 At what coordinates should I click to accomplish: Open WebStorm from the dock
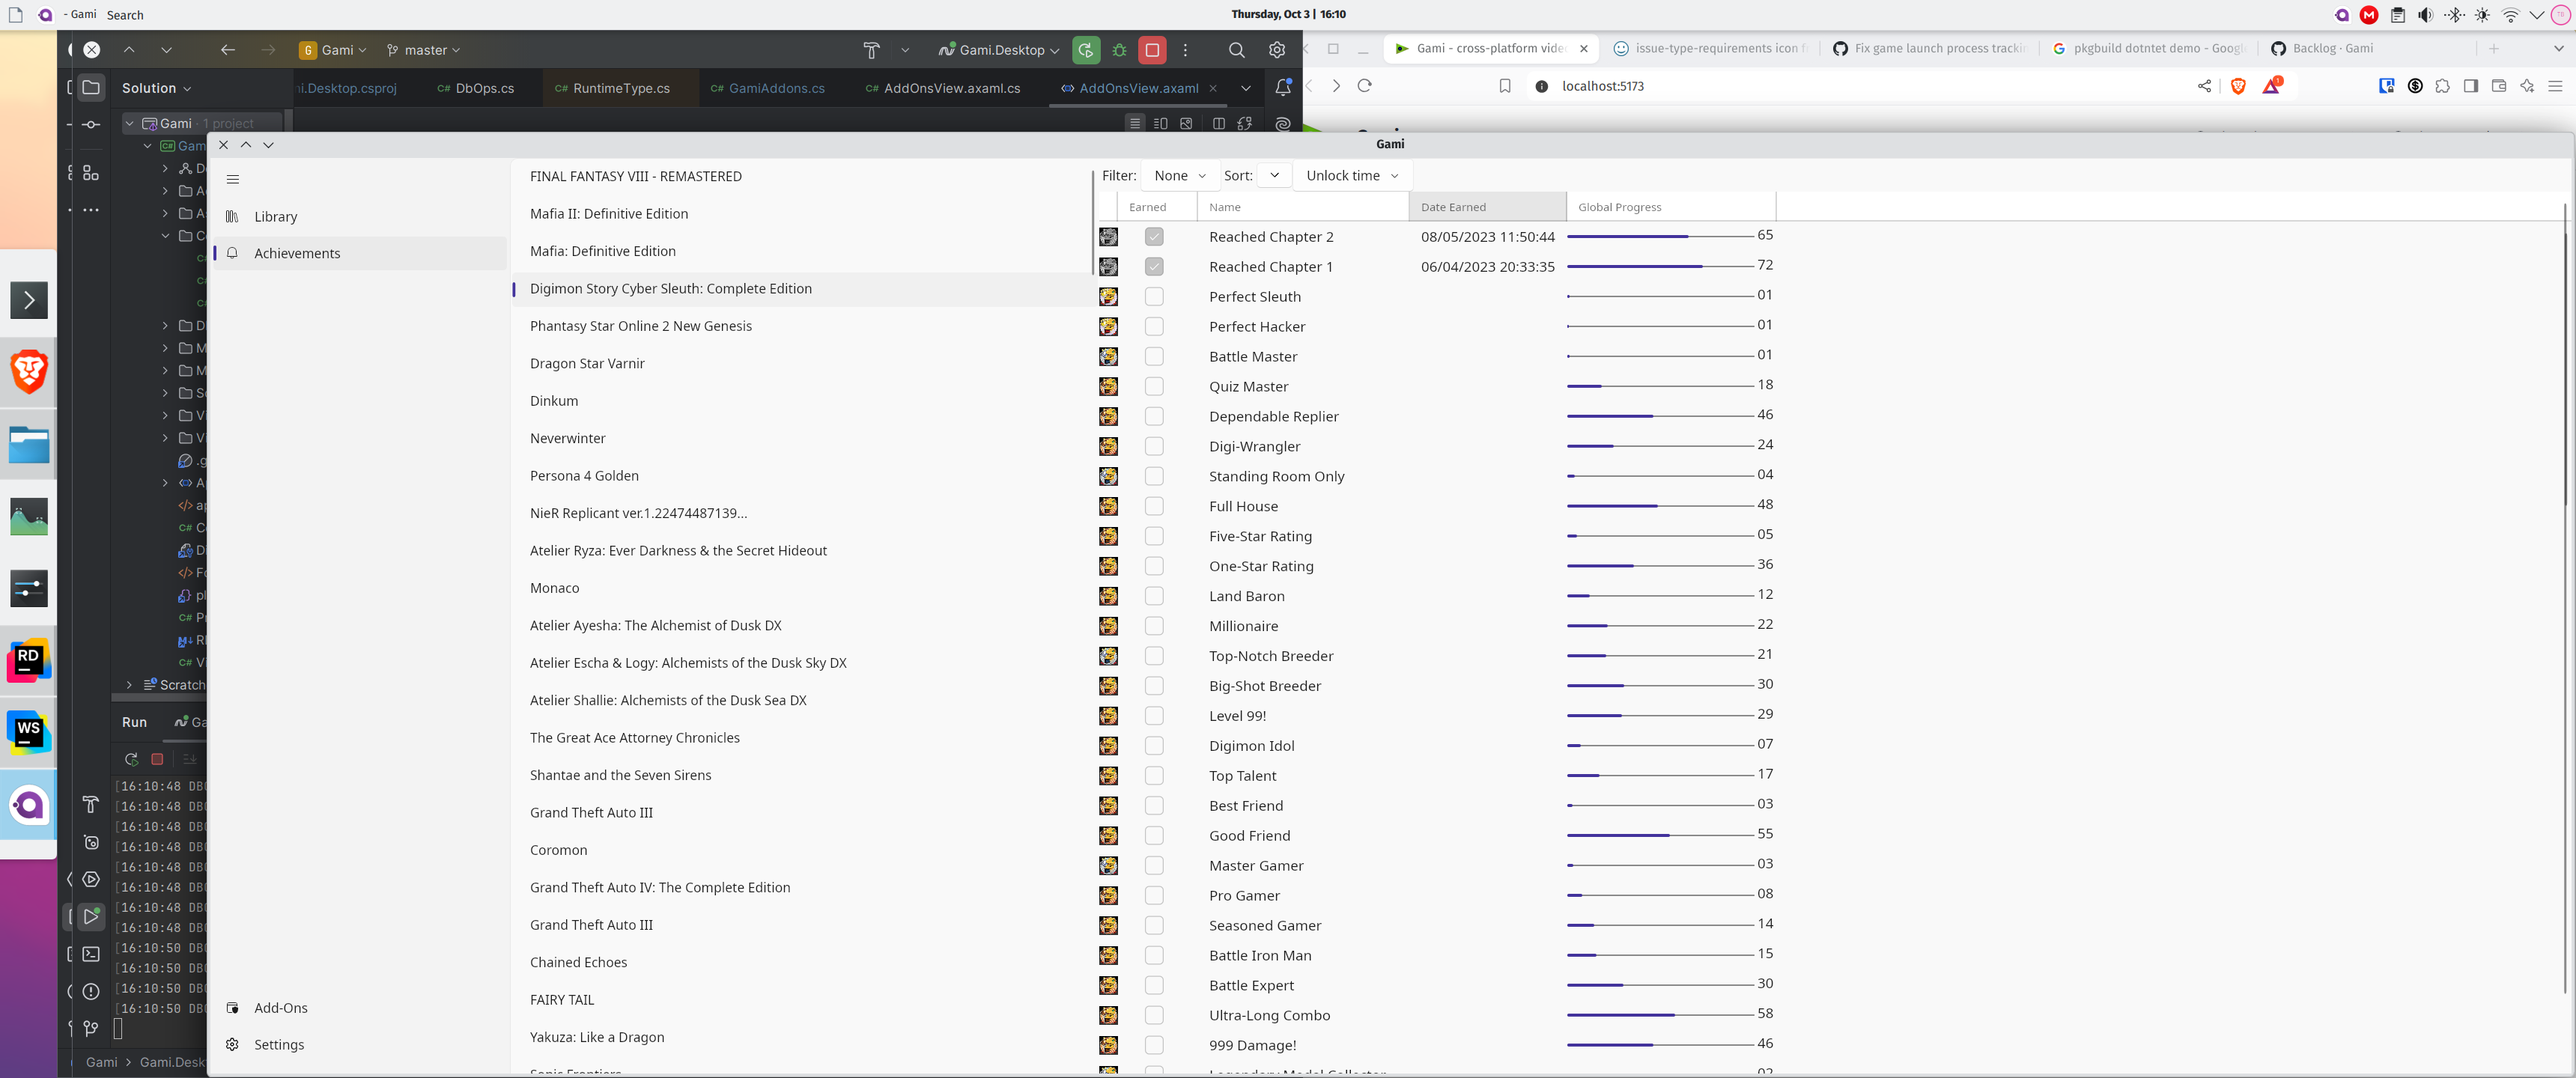29,732
